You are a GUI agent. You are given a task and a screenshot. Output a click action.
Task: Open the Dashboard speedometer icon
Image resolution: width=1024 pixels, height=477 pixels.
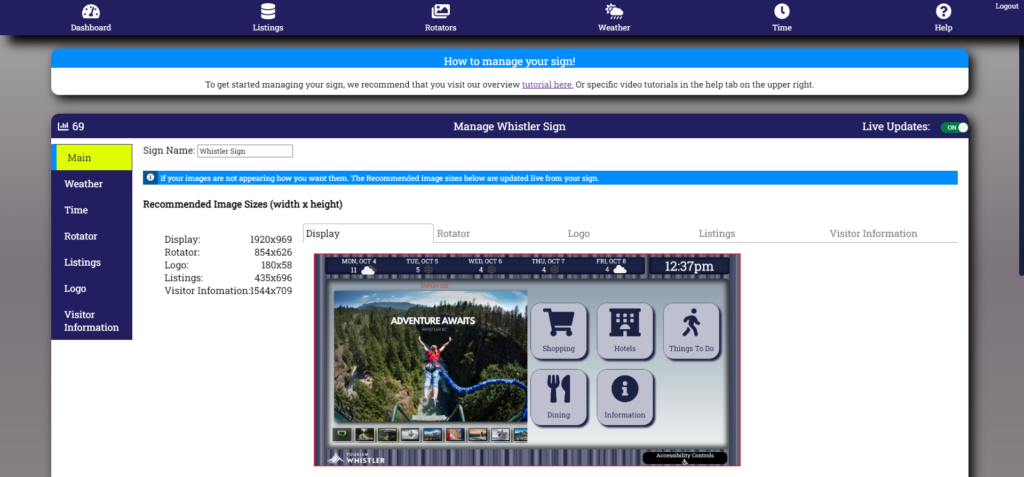[91, 12]
